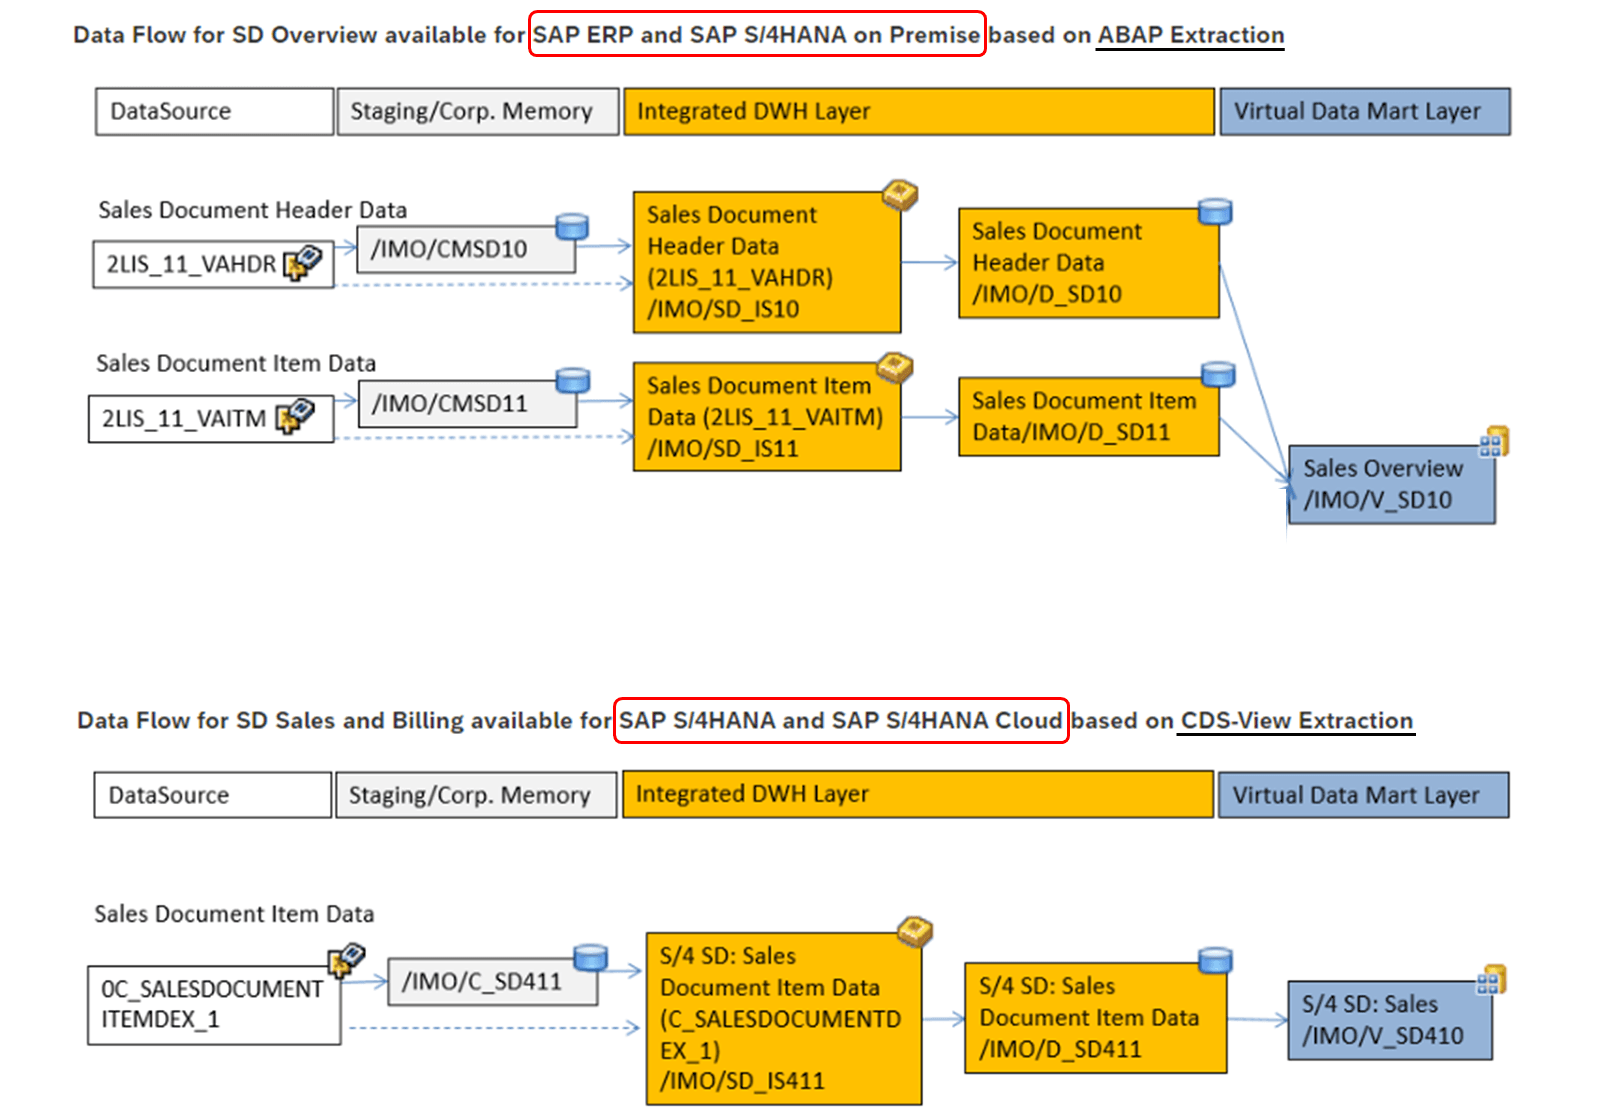Screen dimensions: 1600x1117
Task: Click Virtual Data Mart Layer header in SD Overview flow
Action: pyautogui.click(x=1365, y=111)
